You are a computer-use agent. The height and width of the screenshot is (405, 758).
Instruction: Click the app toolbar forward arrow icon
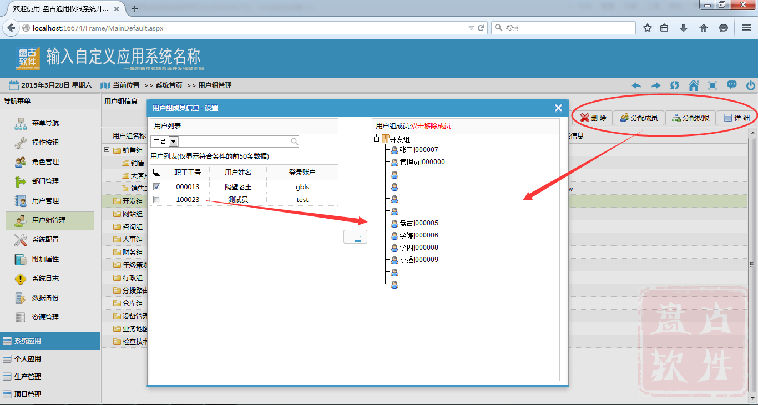tap(656, 86)
